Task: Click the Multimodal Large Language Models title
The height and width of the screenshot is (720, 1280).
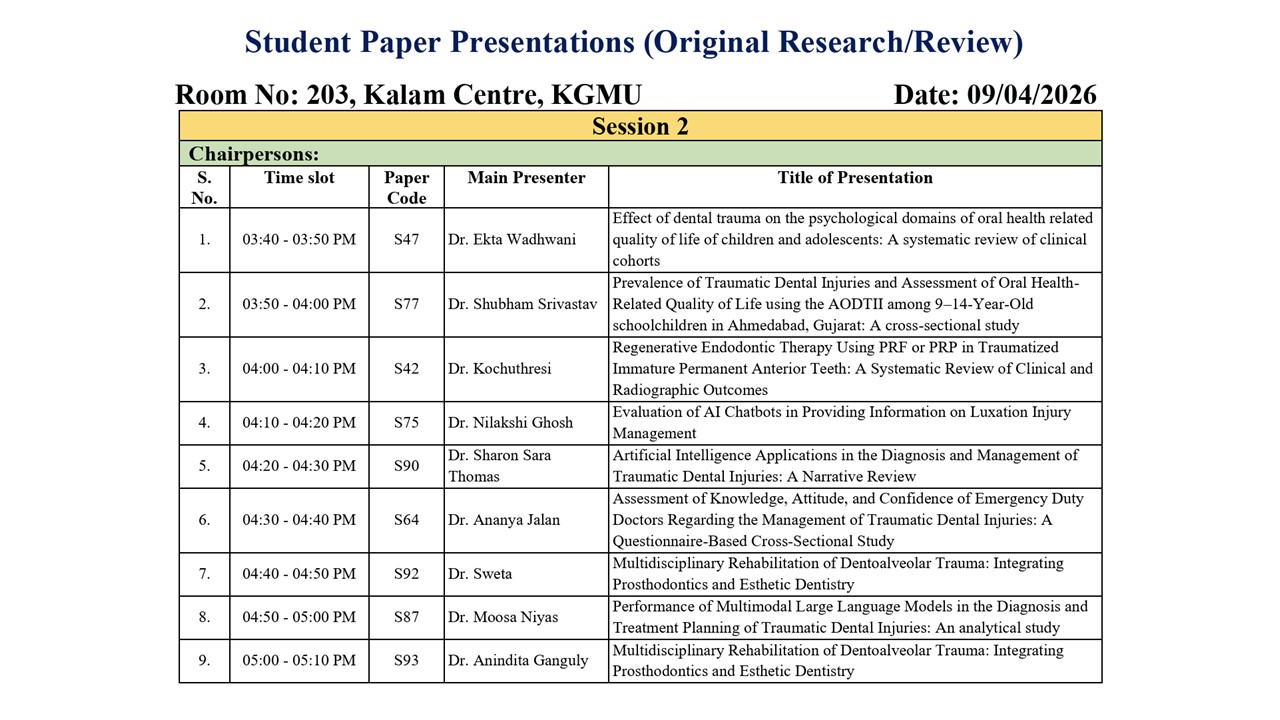Action: 850,617
